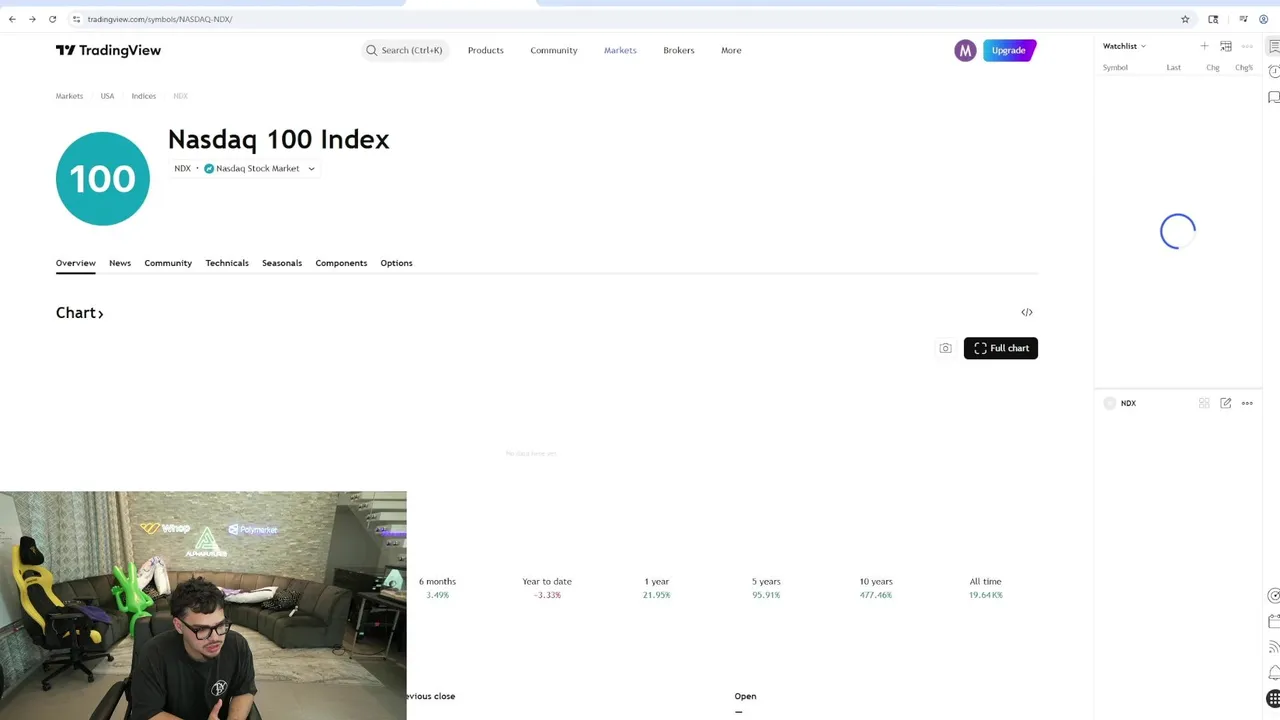Switch to the Options tab
Viewport: 1280px width, 720px height.
pyautogui.click(x=396, y=263)
